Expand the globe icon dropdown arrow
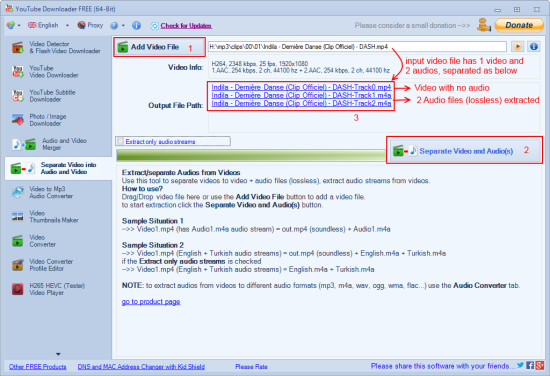Viewport: 550px width, 376px height. (19, 25)
